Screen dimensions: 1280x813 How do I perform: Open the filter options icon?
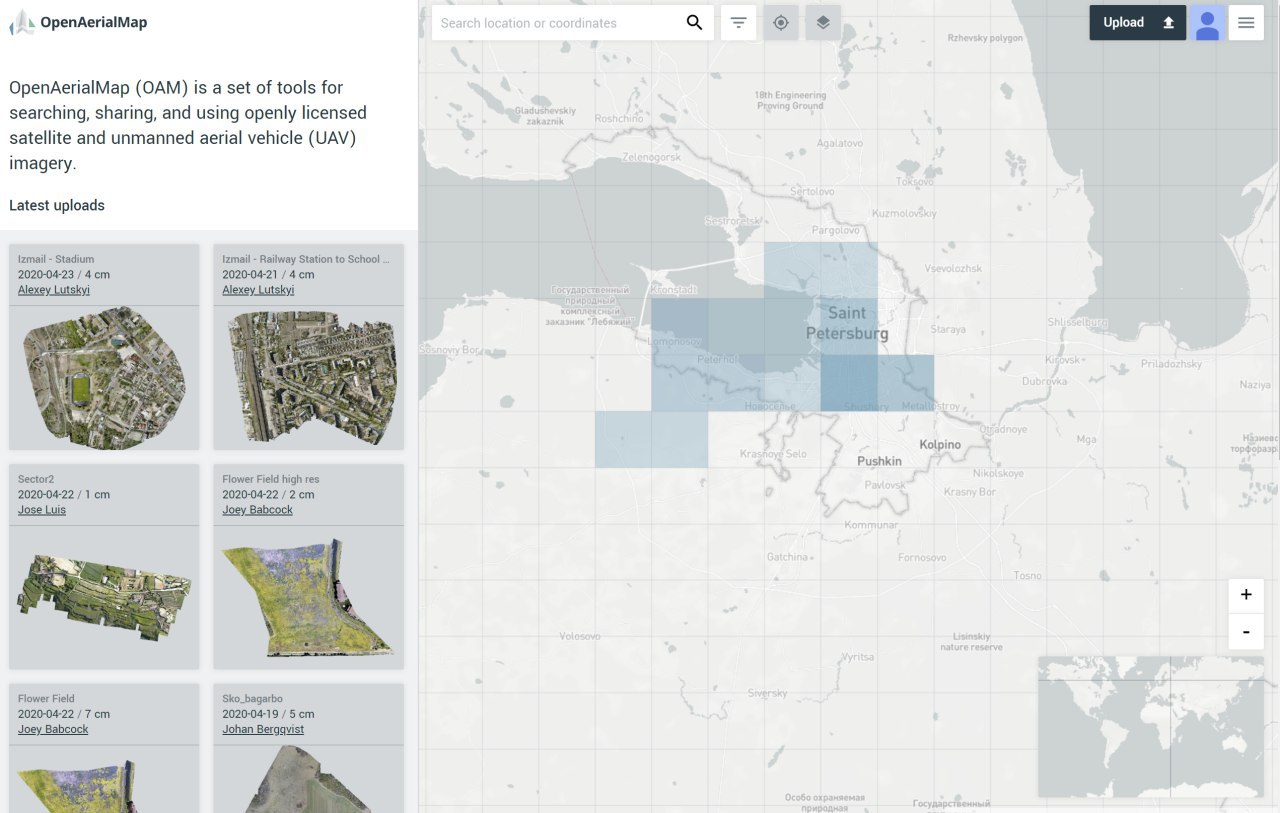click(x=739, y=22)
